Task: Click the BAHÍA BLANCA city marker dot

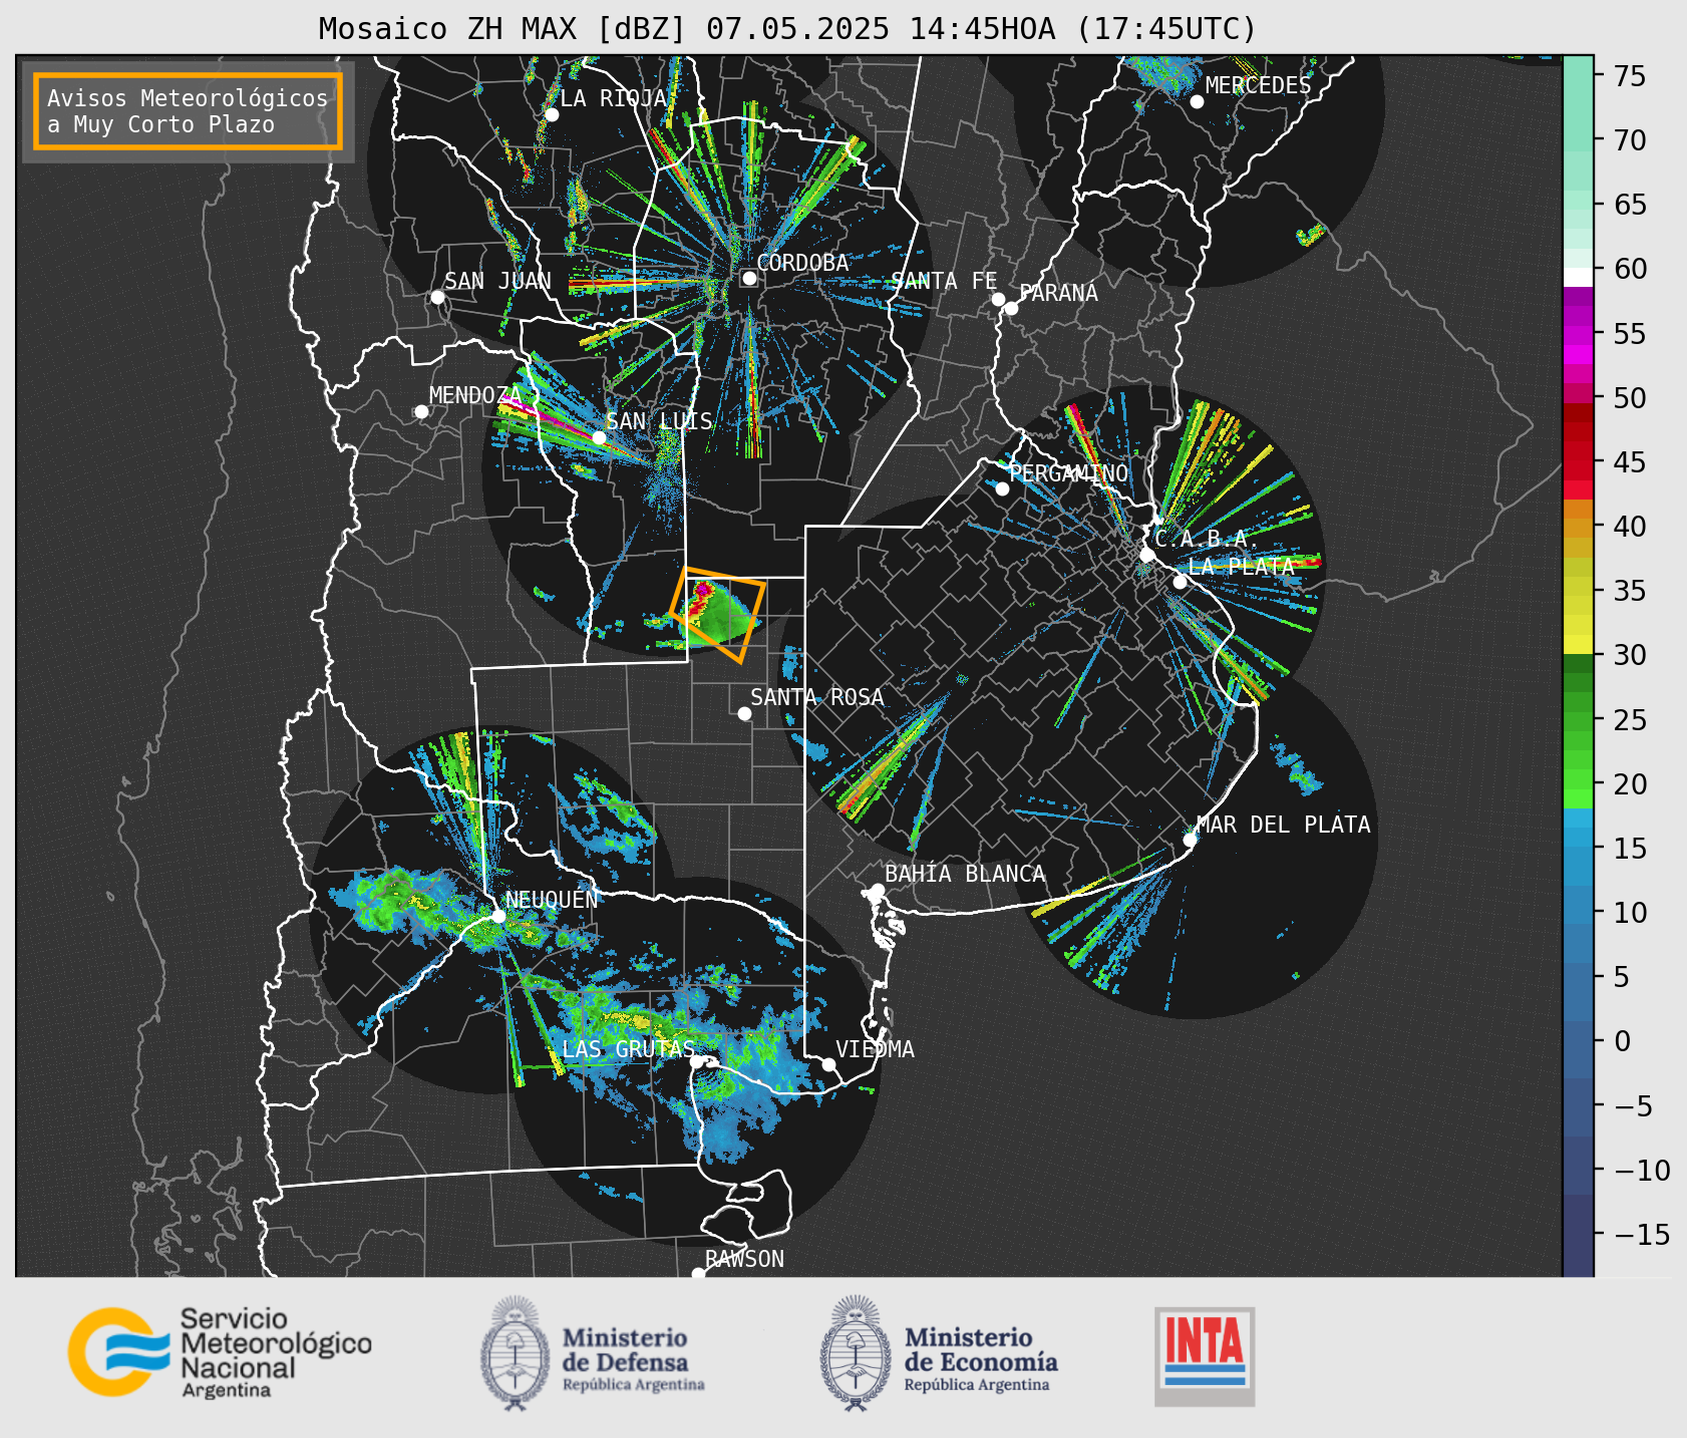Action: (x=877, y=890)
